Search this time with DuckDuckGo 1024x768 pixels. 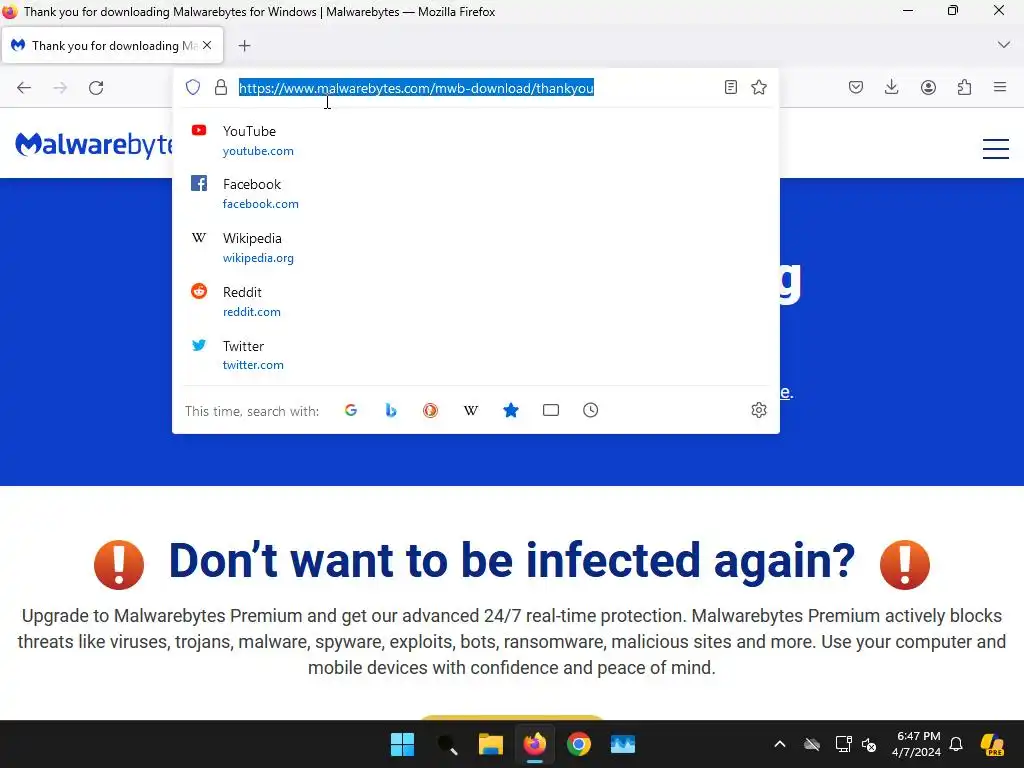tap(430, 410)
